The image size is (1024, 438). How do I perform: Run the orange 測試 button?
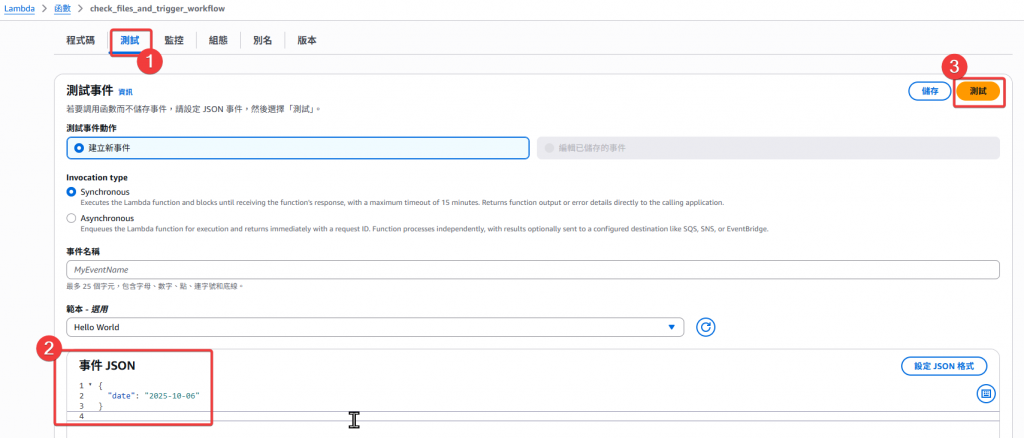(978, 91)
